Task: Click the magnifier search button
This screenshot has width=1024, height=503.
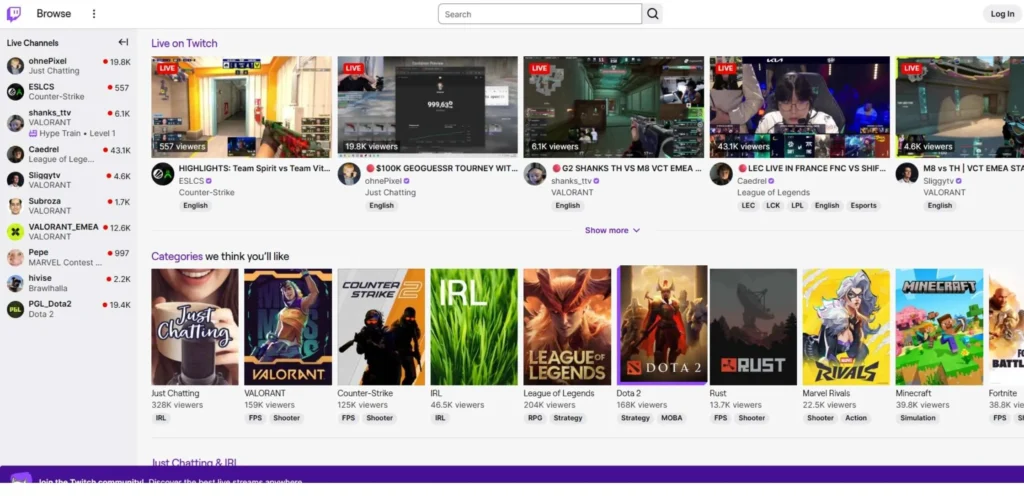Action: pos(652,14)
